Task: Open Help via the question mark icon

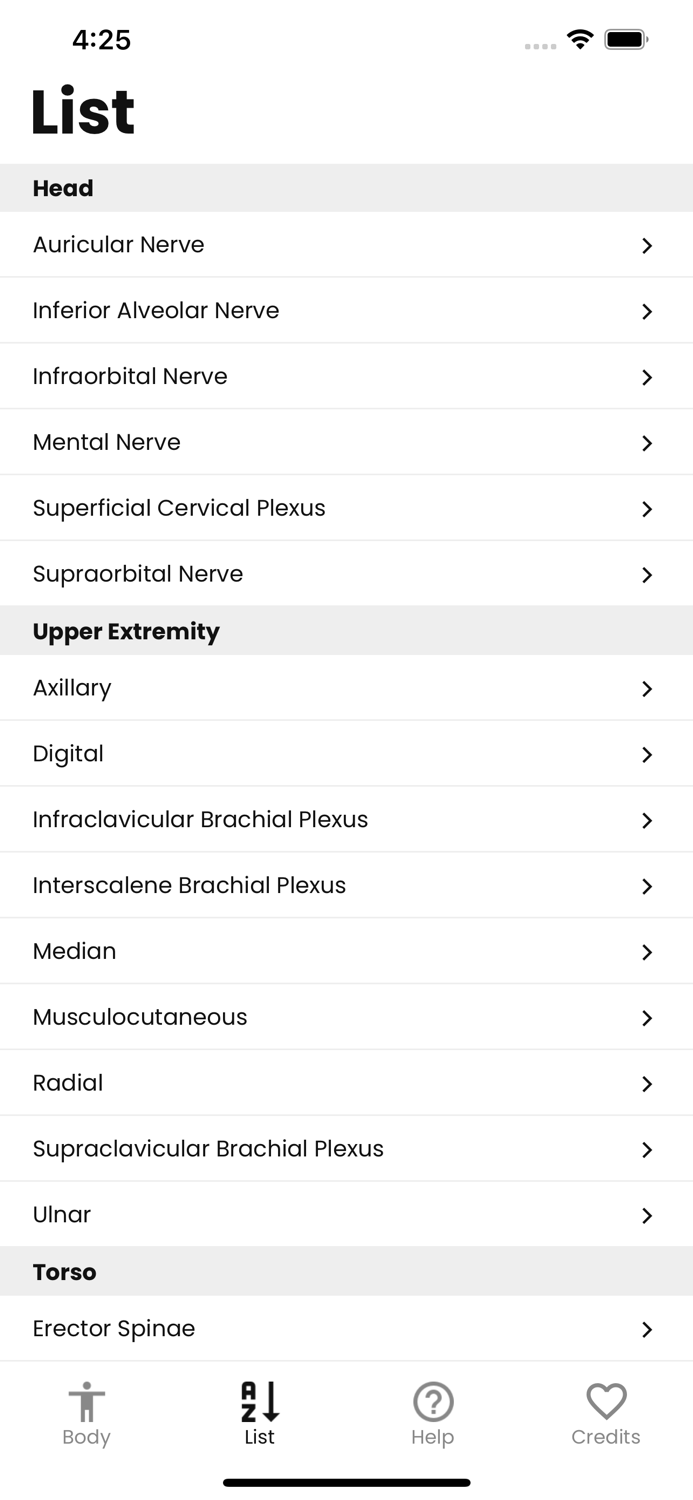Action: [x=433, y=1403]
